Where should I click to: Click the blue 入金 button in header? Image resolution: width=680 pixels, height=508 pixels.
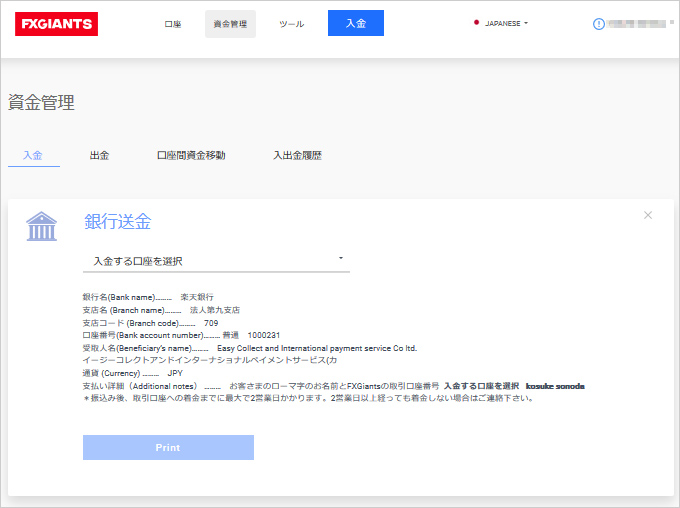(x=356, y=23)
